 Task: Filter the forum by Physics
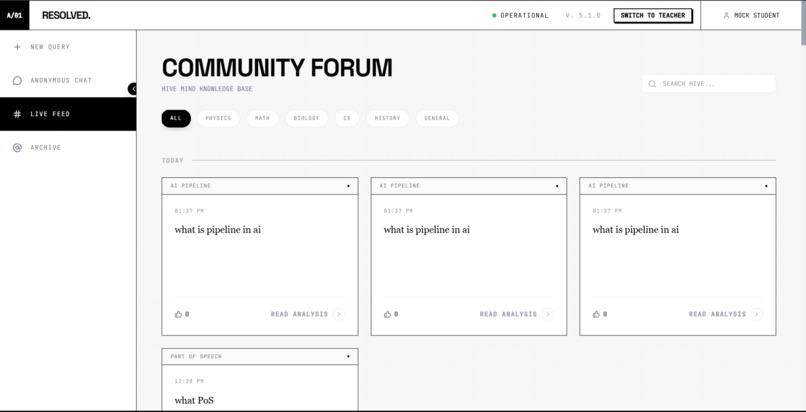tap(218, 118)
